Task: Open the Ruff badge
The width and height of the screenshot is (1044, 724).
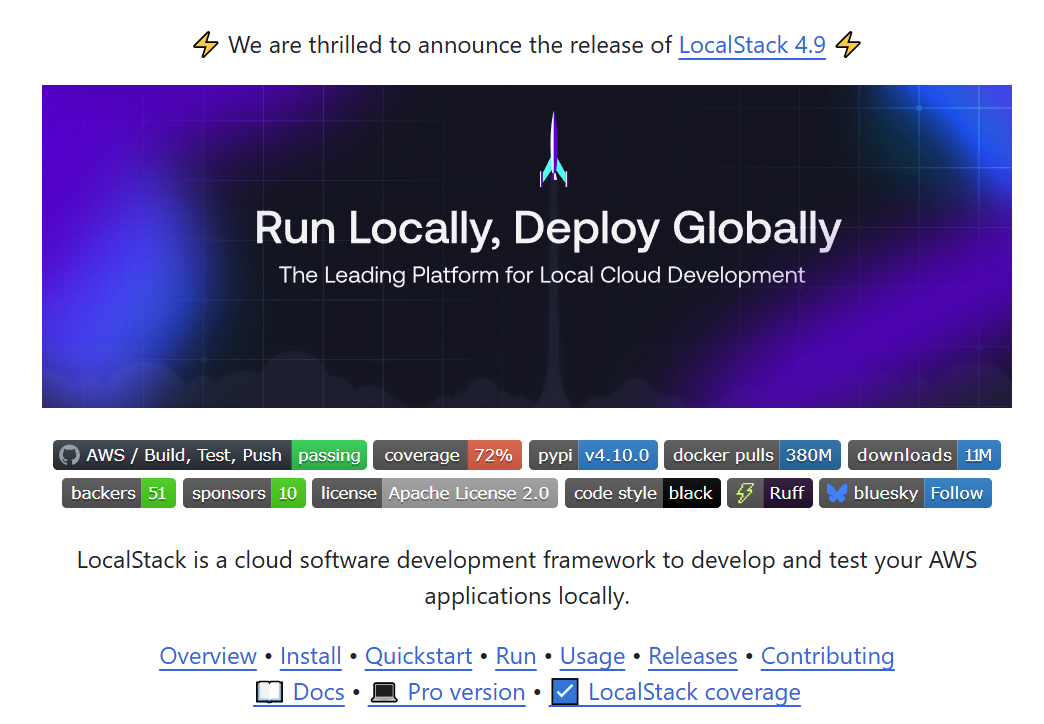Action: [x=770, y=493]
